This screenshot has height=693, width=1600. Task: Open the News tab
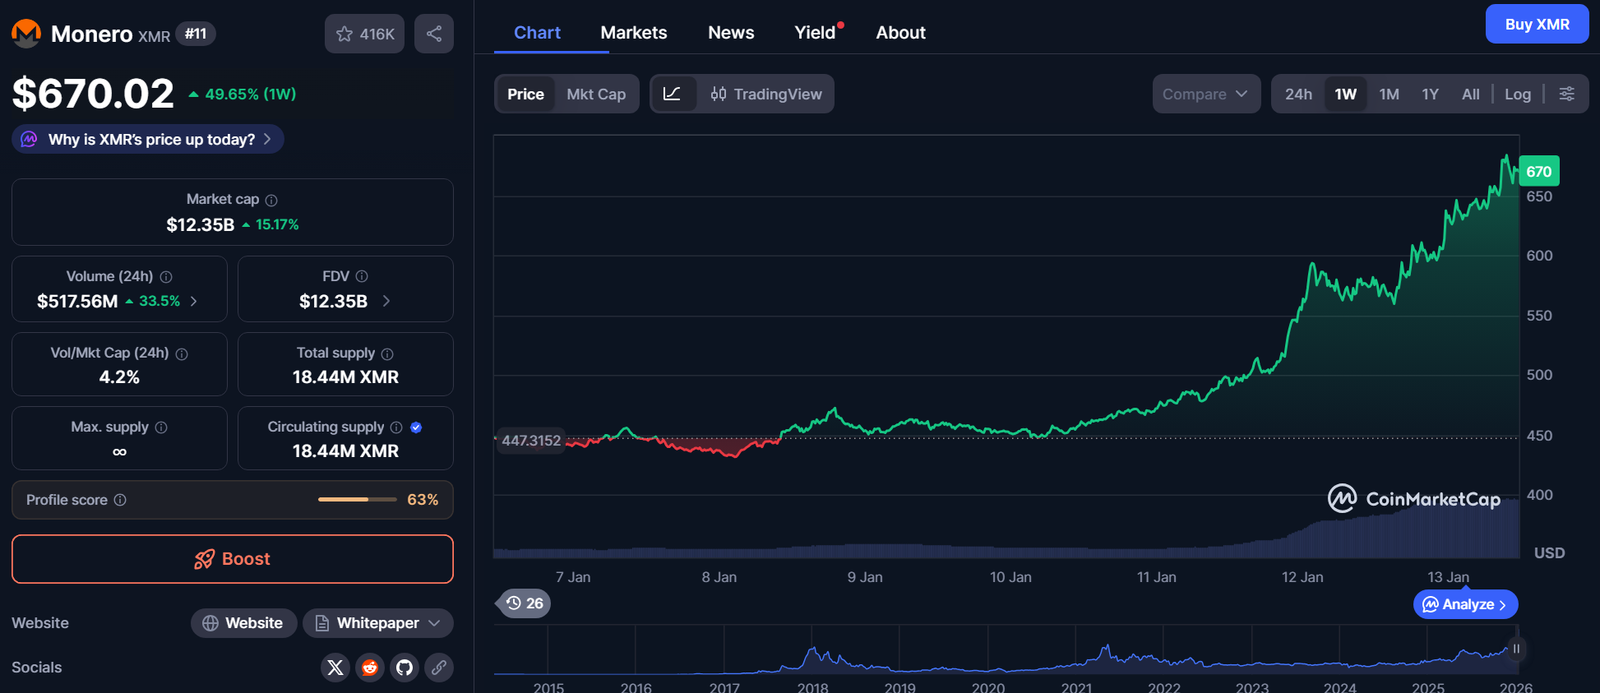pos(731,33)
